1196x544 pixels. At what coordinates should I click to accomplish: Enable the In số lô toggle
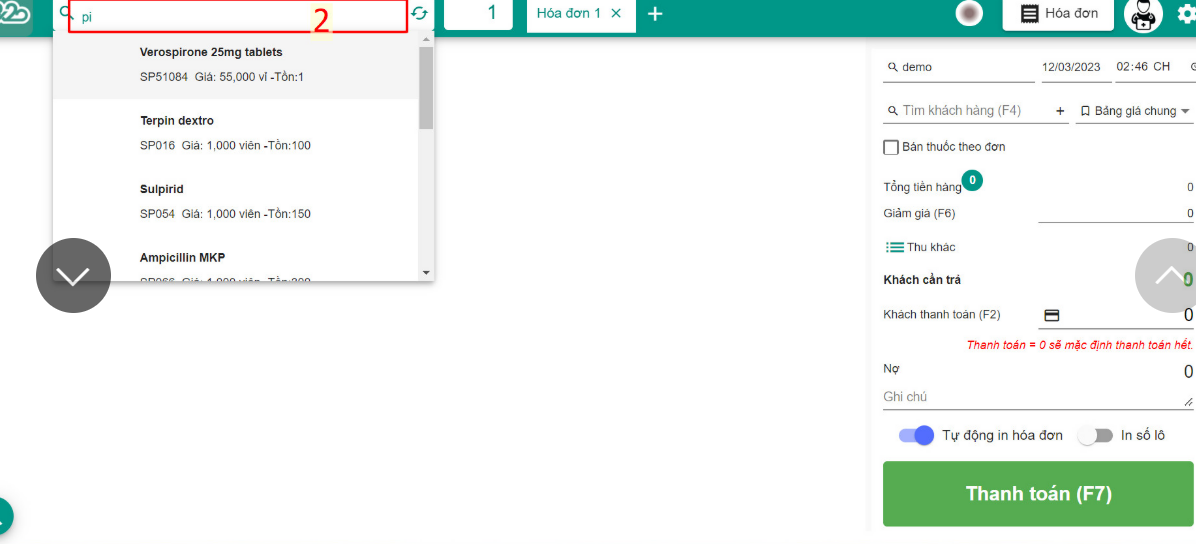coord(1095,435)
